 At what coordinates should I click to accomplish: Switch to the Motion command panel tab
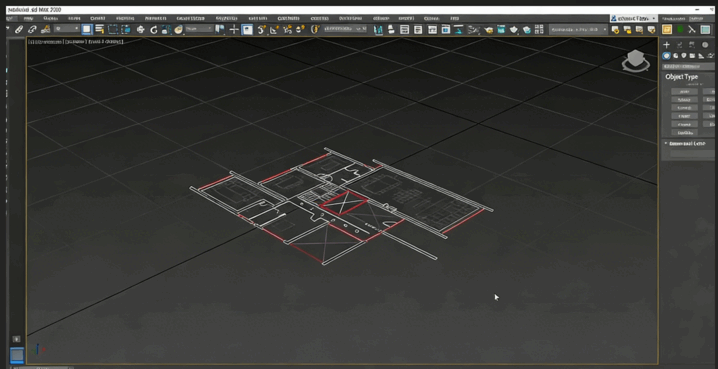point(705,44)
